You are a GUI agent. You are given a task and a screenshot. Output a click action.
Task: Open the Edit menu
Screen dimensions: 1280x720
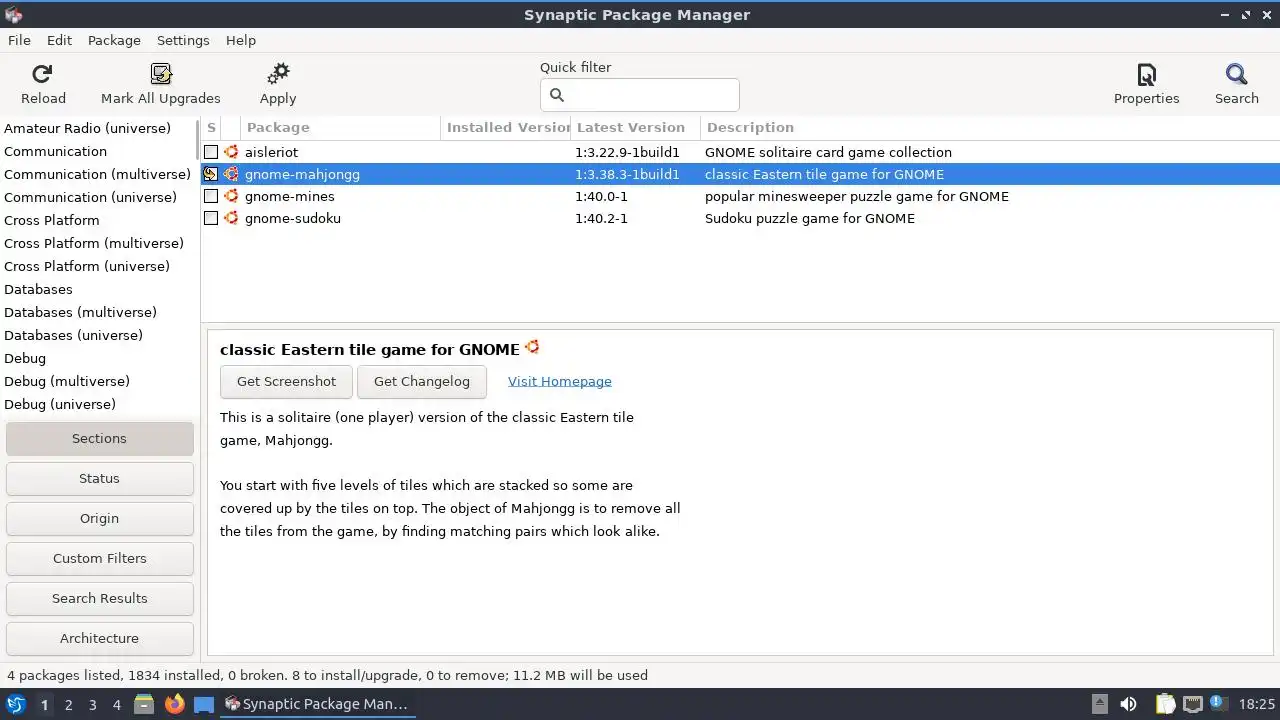tap(59, 40)
